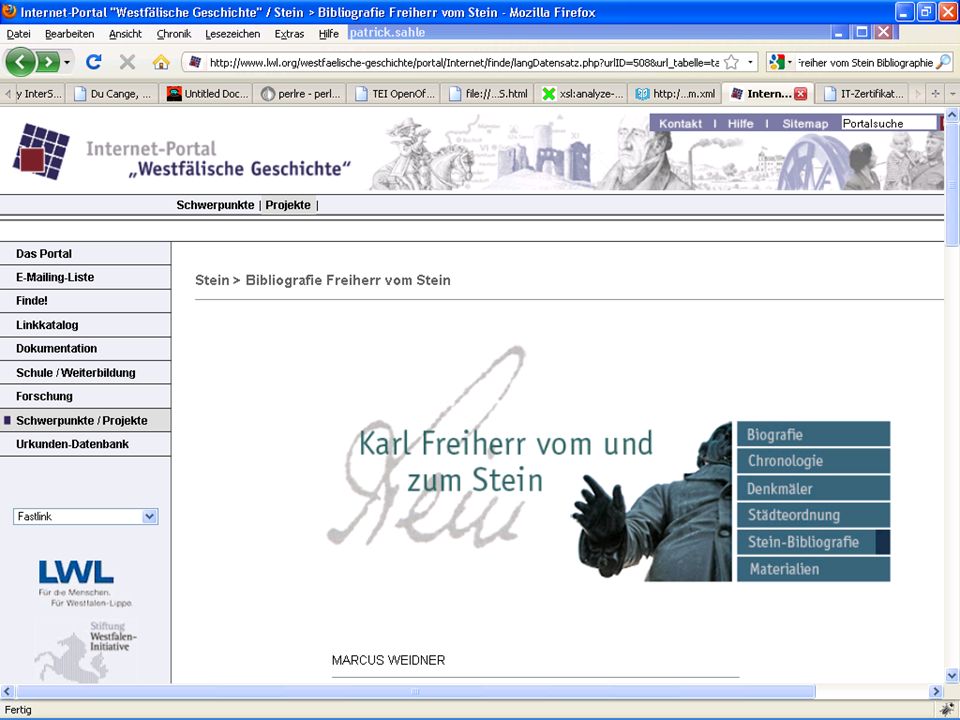The image size is (960, 720).
Task: Open the Sitemap link
Action: 805,124
